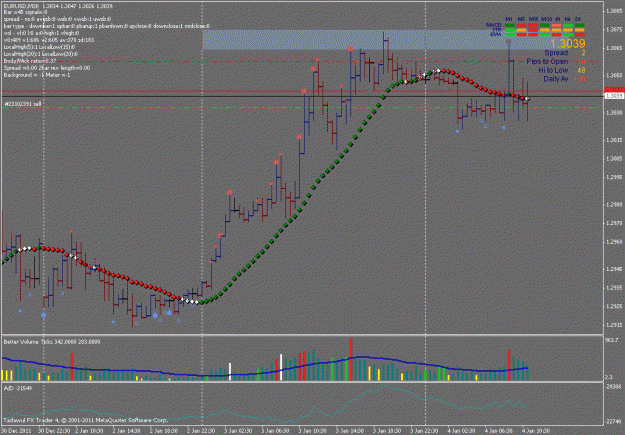Click the Hi to Low label
Viewport: 625px width, 435px height.
553,70
